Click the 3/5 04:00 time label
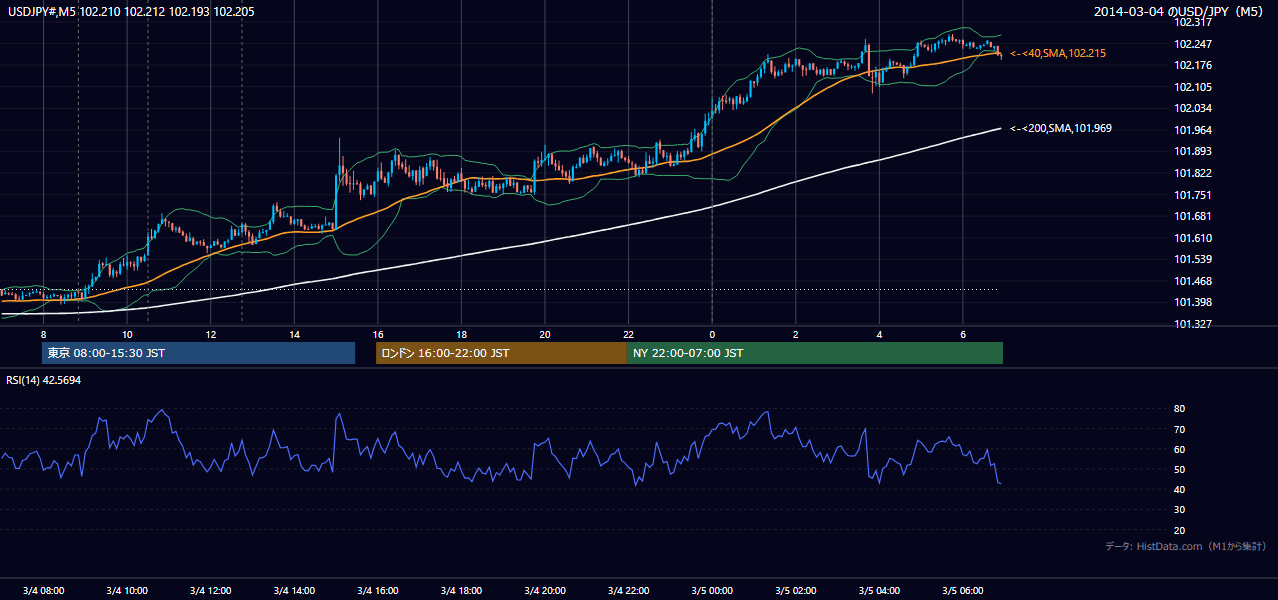Image resolution: width=1278 pixels, height=600 pixels. [879, 590]
